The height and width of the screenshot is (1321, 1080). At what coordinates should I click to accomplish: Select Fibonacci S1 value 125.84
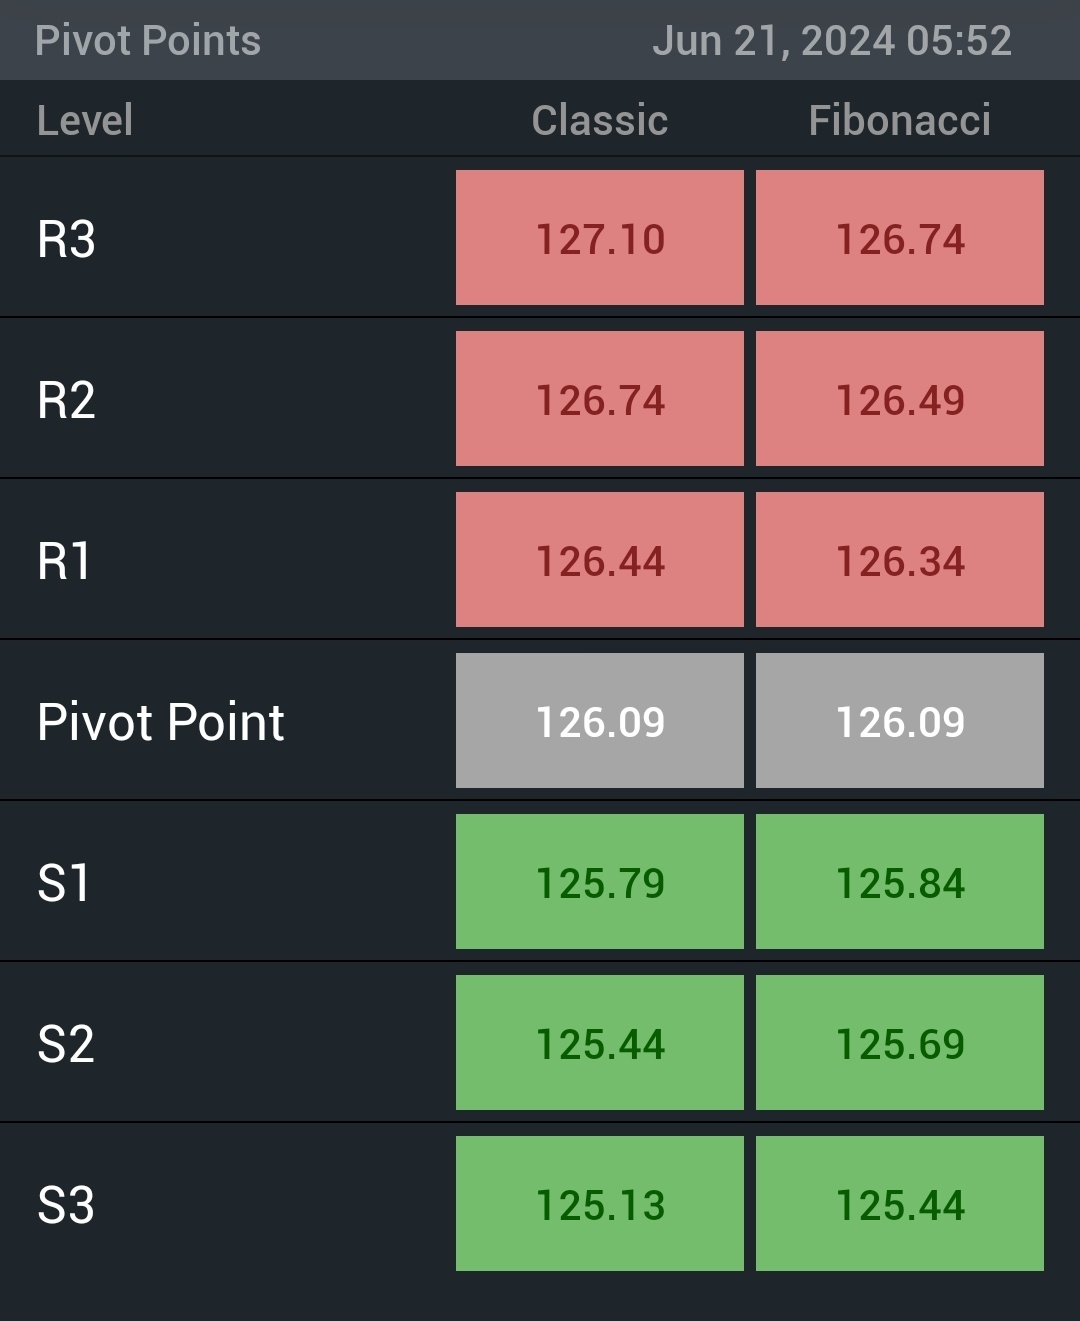[x=900, y=882]
